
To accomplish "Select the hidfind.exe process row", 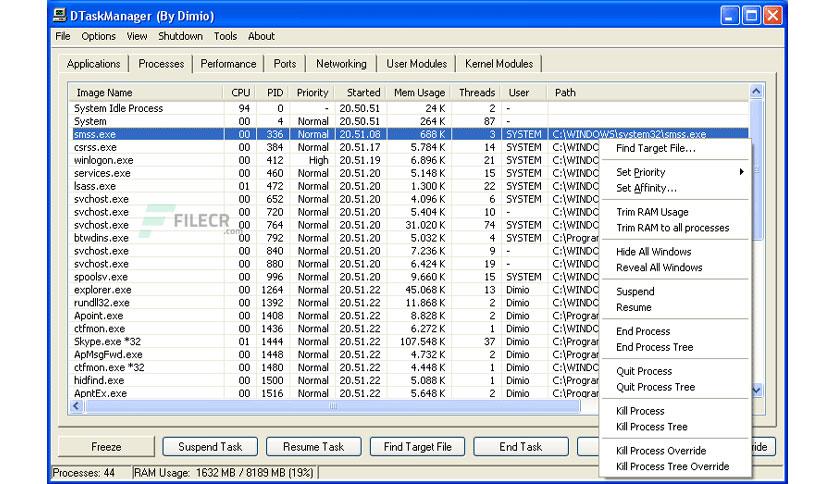I will point(336,381).
